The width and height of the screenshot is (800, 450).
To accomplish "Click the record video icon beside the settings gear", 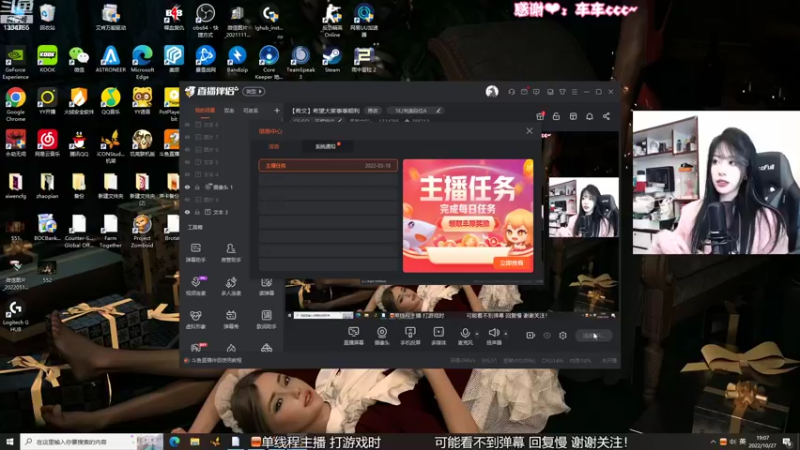I will point(531,335).
